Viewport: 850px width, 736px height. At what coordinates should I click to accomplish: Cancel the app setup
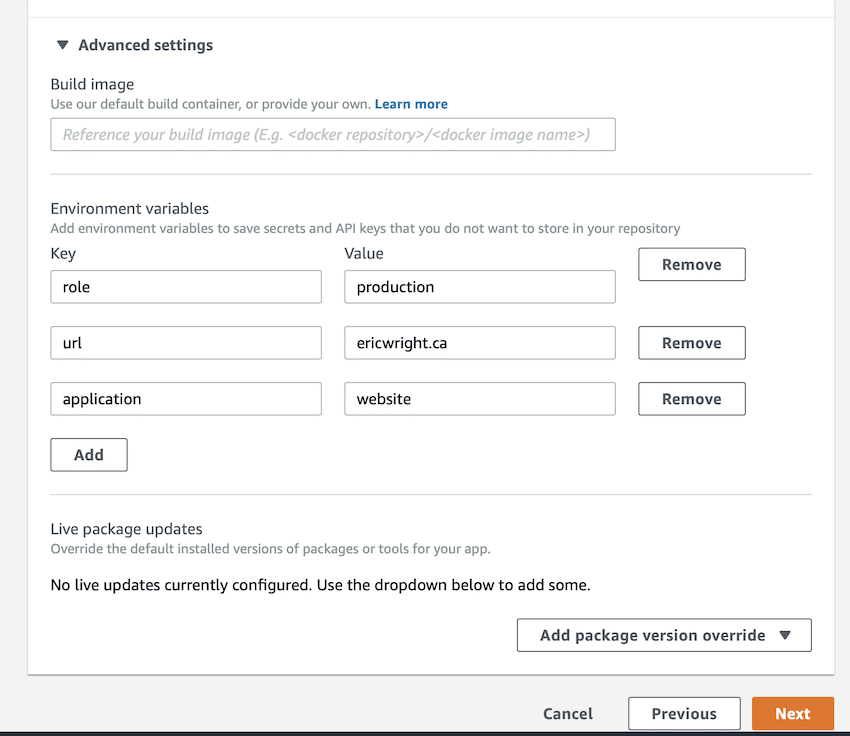click(567, 714)
